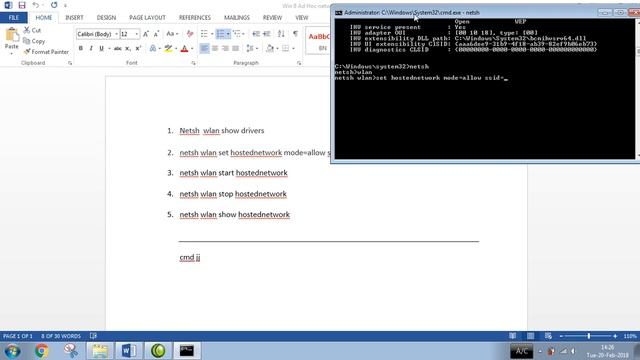Decrease paragraph indent
The image size is (640, 360).
pos(256,34)
